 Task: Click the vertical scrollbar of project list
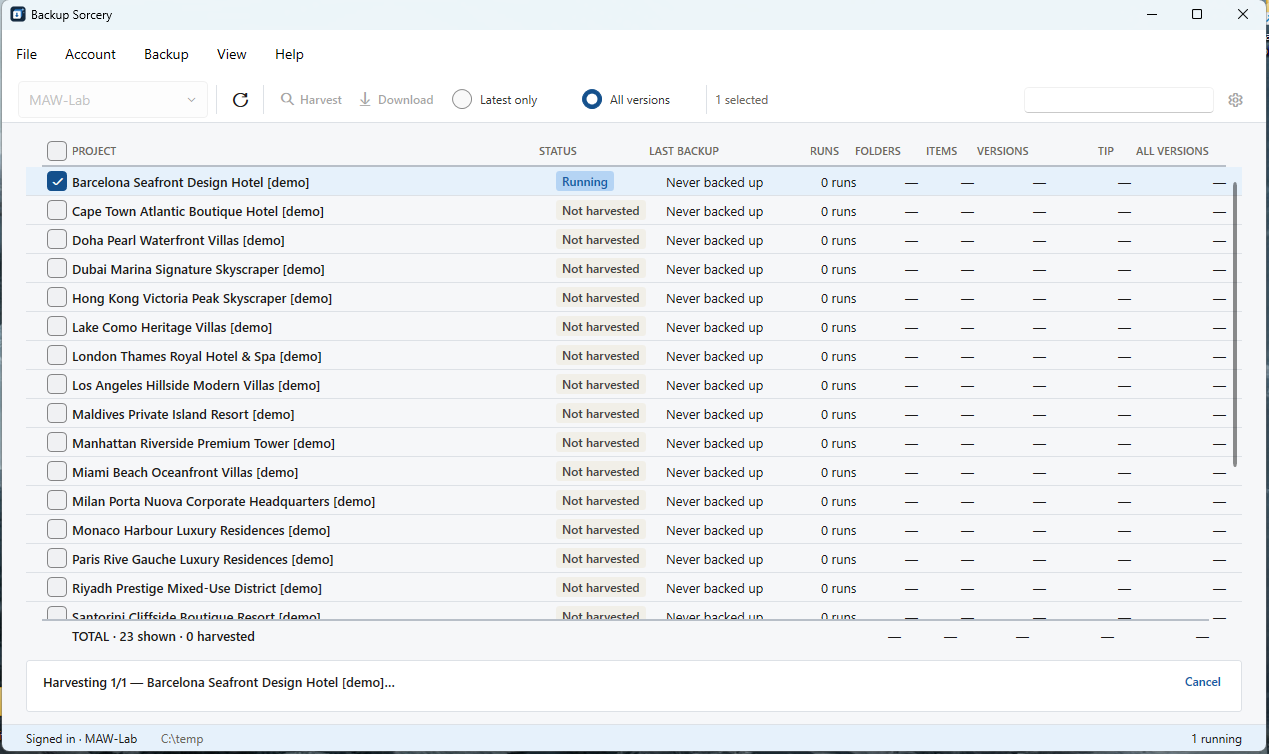click(1236, 324)
